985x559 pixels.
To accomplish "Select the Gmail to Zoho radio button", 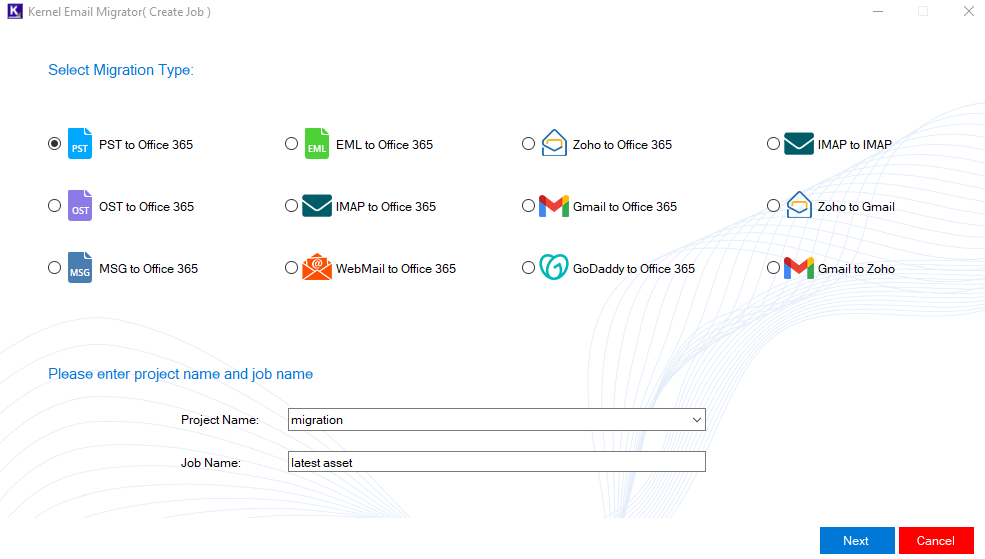I will click(773, 268).
